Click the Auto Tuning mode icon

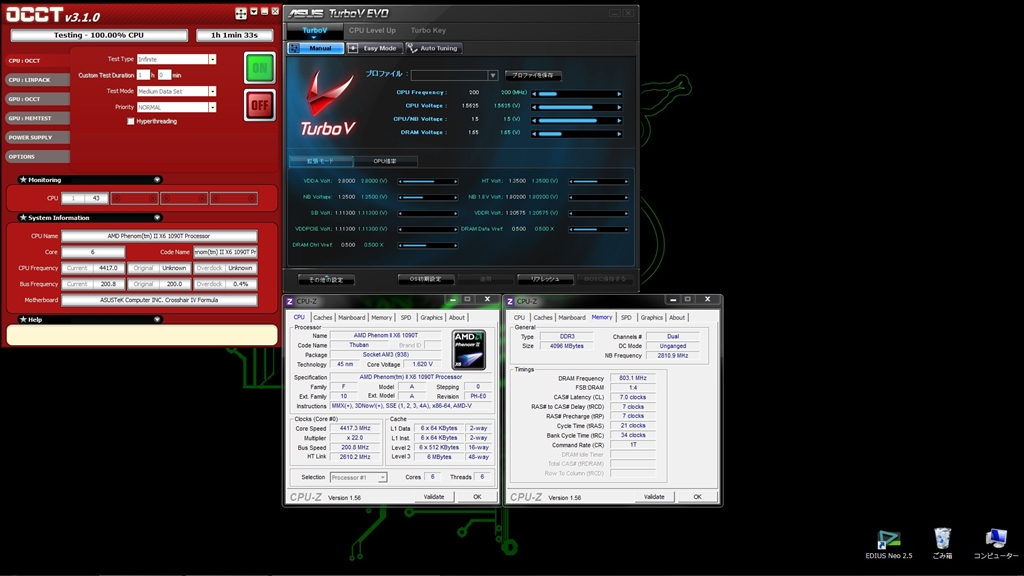411,48
